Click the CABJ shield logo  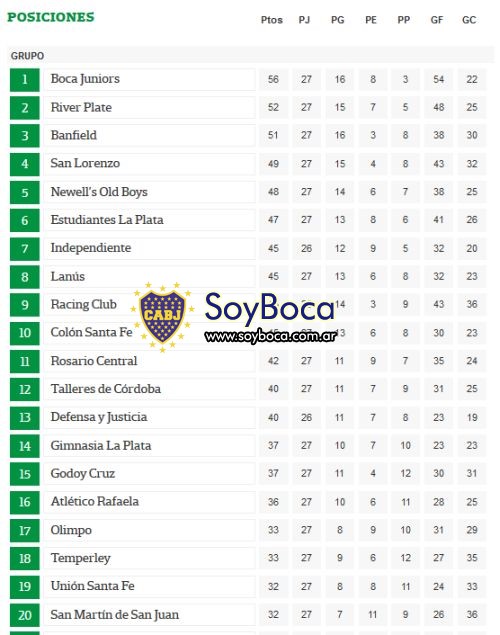(162, 318)
